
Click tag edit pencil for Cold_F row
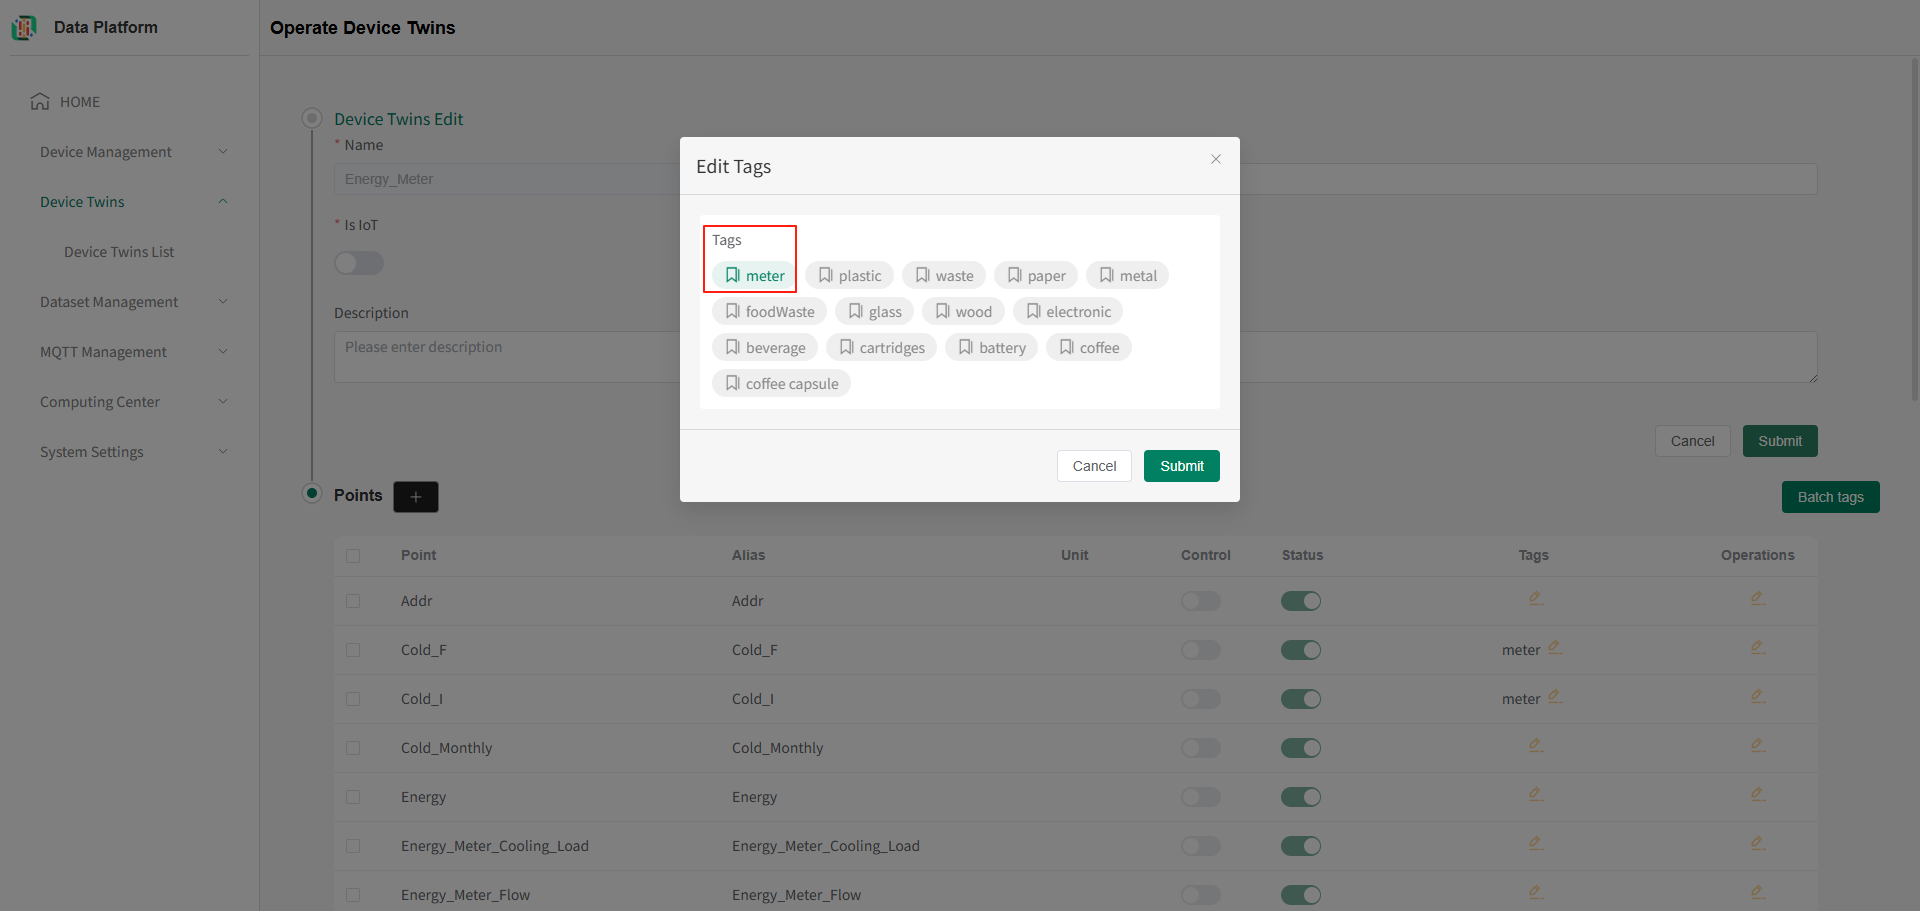click(x=1555, y=648)
